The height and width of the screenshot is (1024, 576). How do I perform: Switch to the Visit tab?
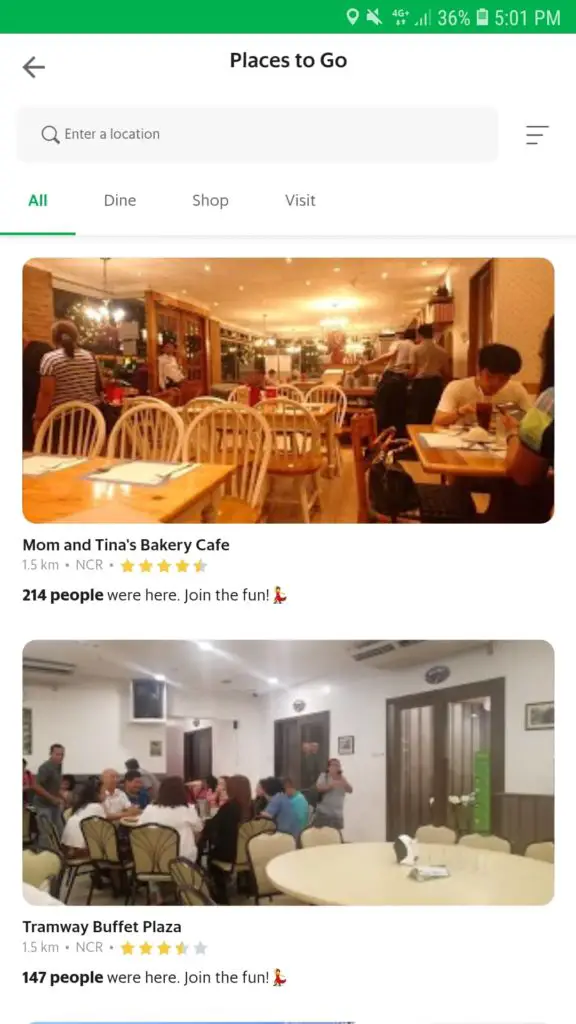300,201
